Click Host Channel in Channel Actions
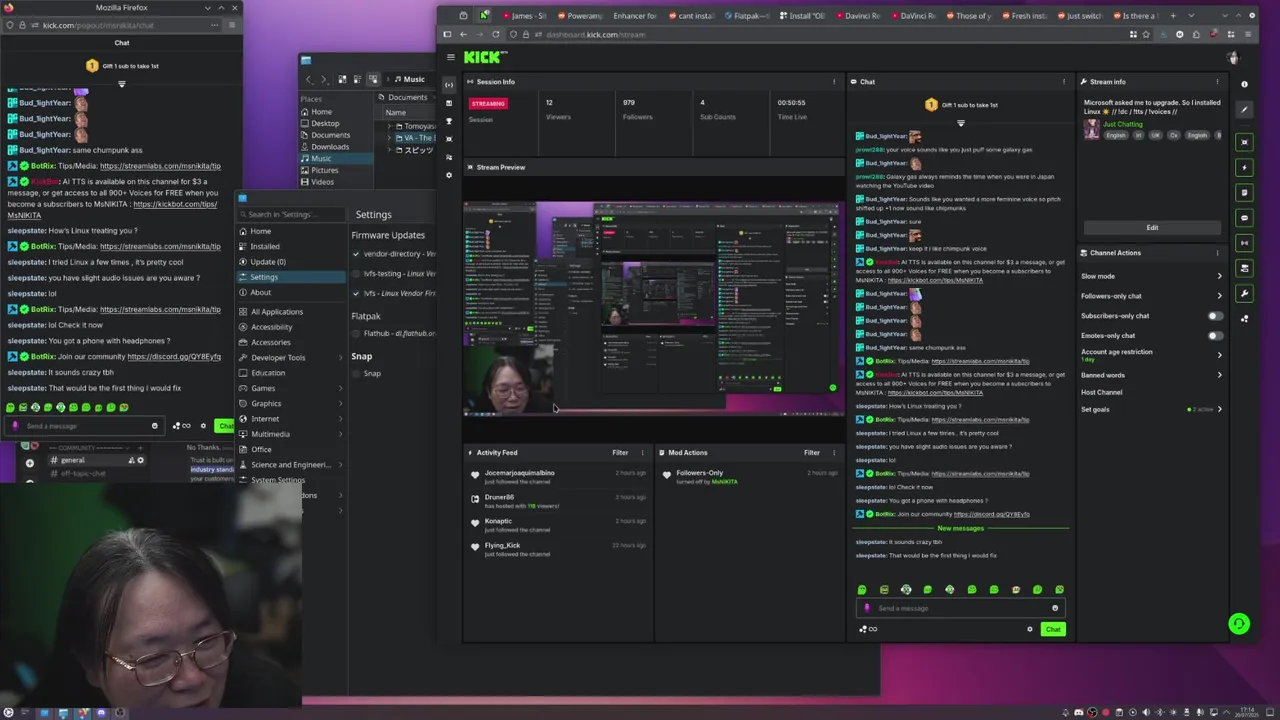 coord(1101,392)
